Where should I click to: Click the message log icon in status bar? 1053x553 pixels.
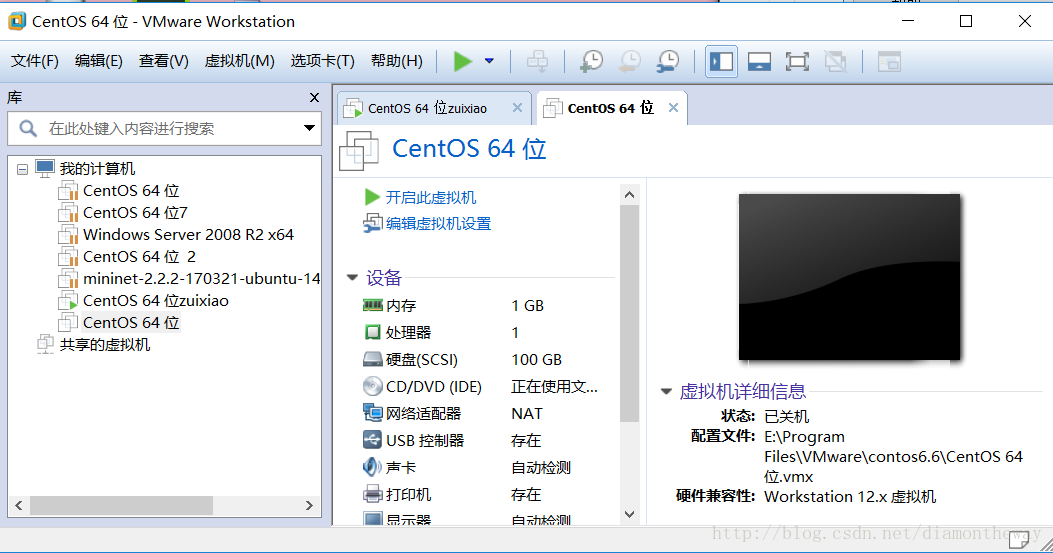[x=1018, y=539]
